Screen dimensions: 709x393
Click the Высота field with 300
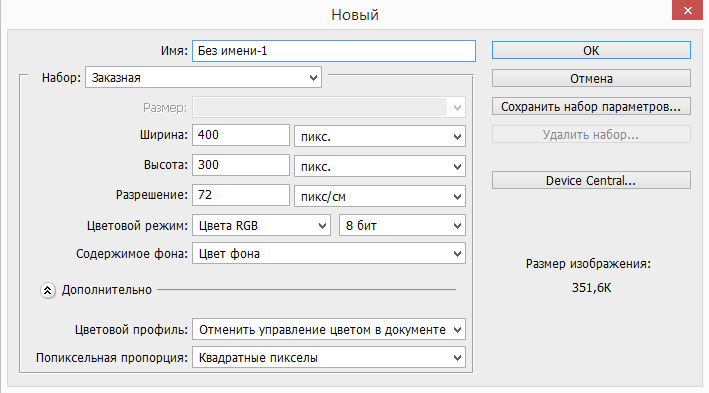tap(241, 165)
